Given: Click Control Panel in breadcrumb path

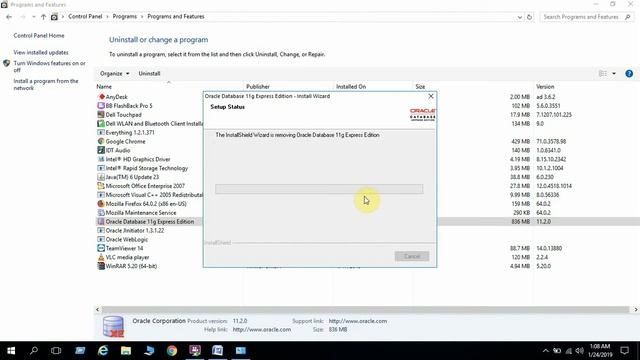Looking at the screenshot, I should click(x=85, y=17).
